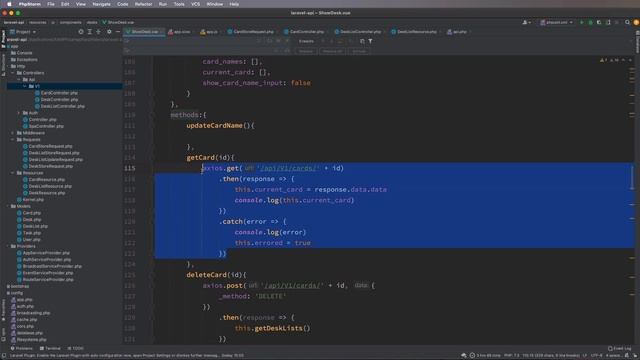Collapse the Resources folder
The width and height of the screenshot is (640, 360).
(13, 173)
